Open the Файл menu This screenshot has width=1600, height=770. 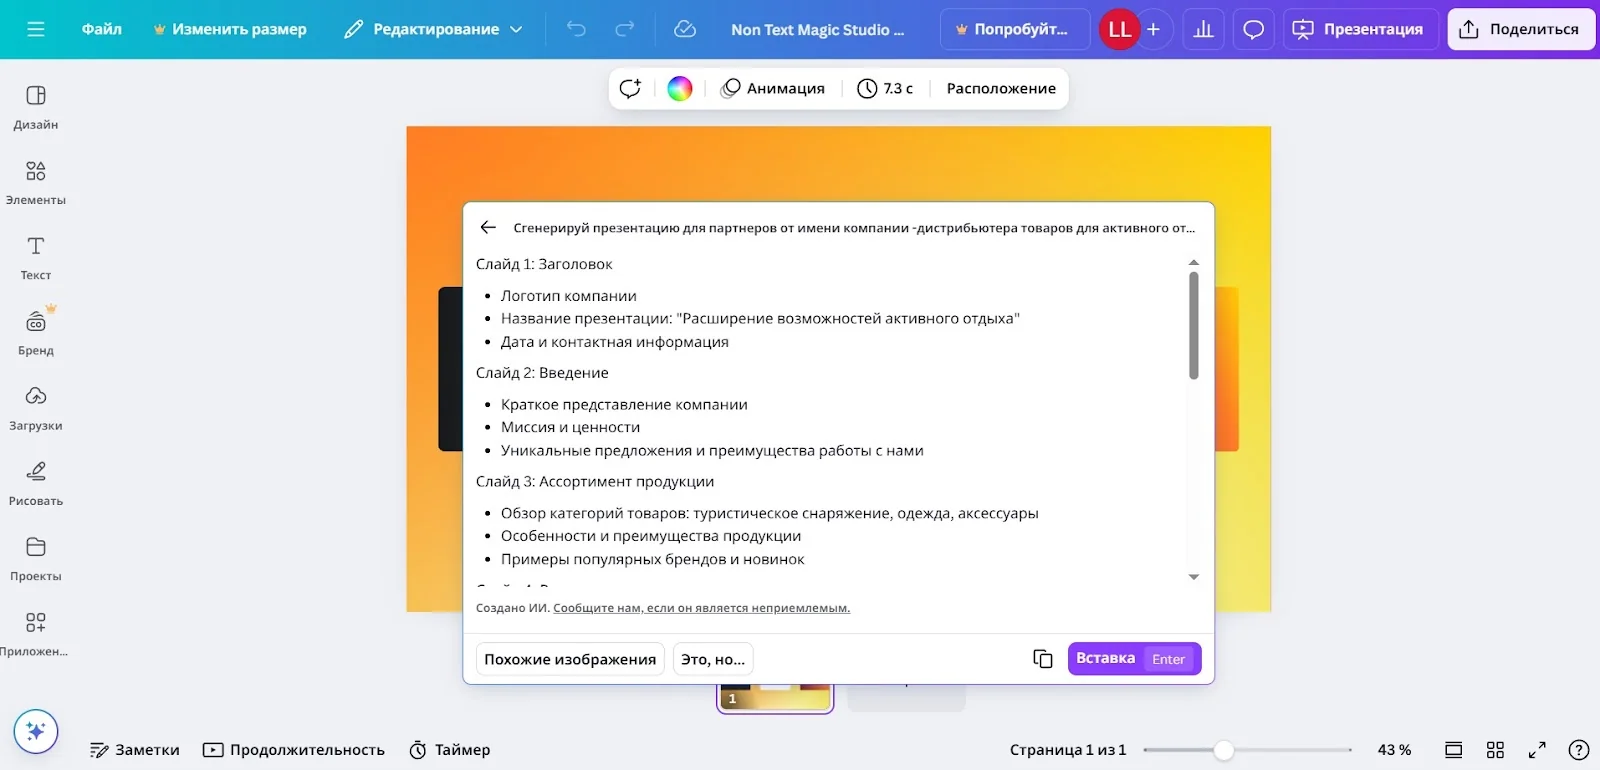pos(102,29)
